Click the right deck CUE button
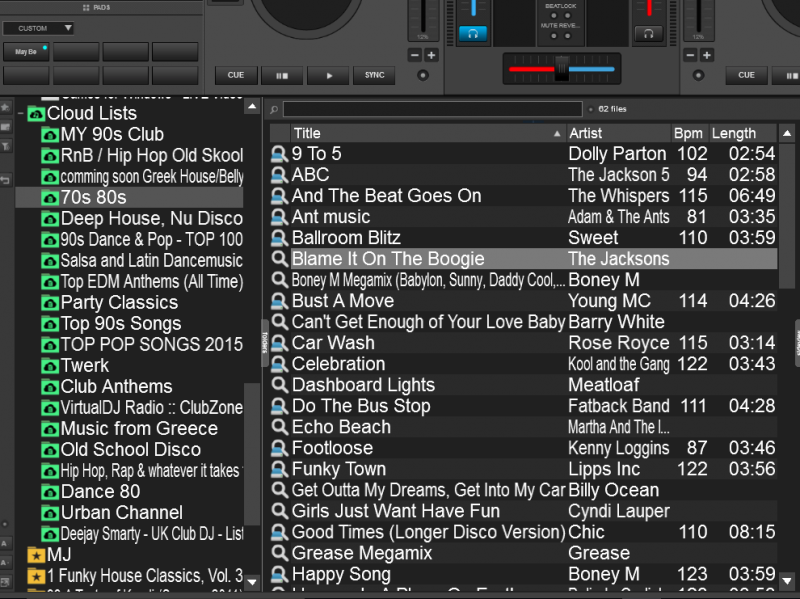This screenshot has width=800, height=599. point(746,75)
